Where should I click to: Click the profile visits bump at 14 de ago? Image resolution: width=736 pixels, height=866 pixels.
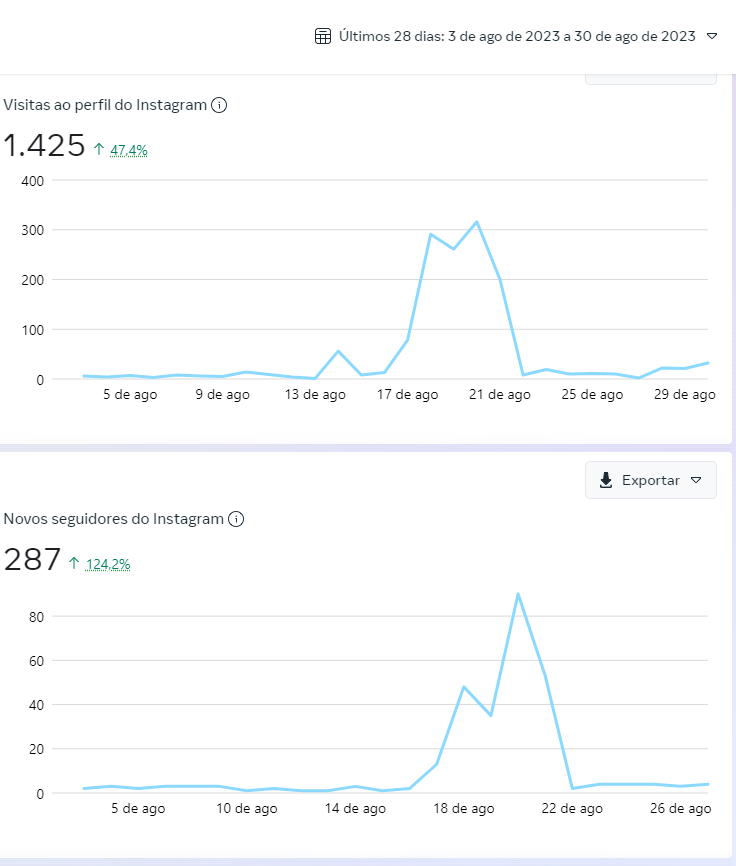point(338,351)
